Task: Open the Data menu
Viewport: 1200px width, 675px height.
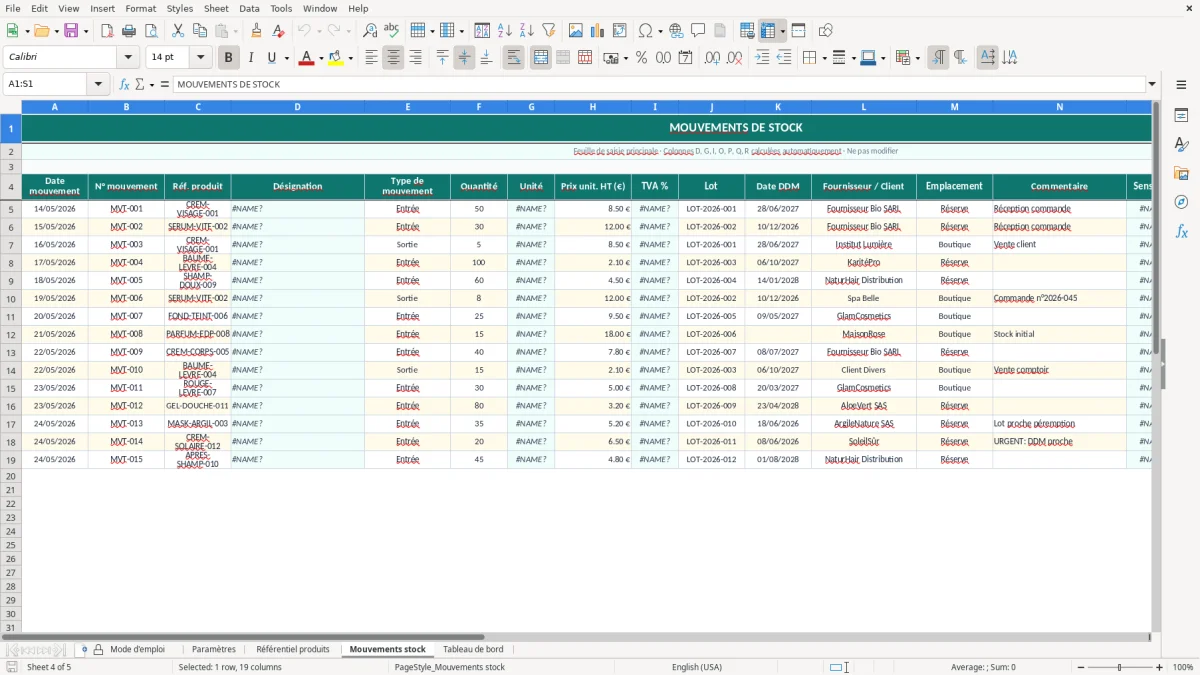Action: [x=249, y=8]
